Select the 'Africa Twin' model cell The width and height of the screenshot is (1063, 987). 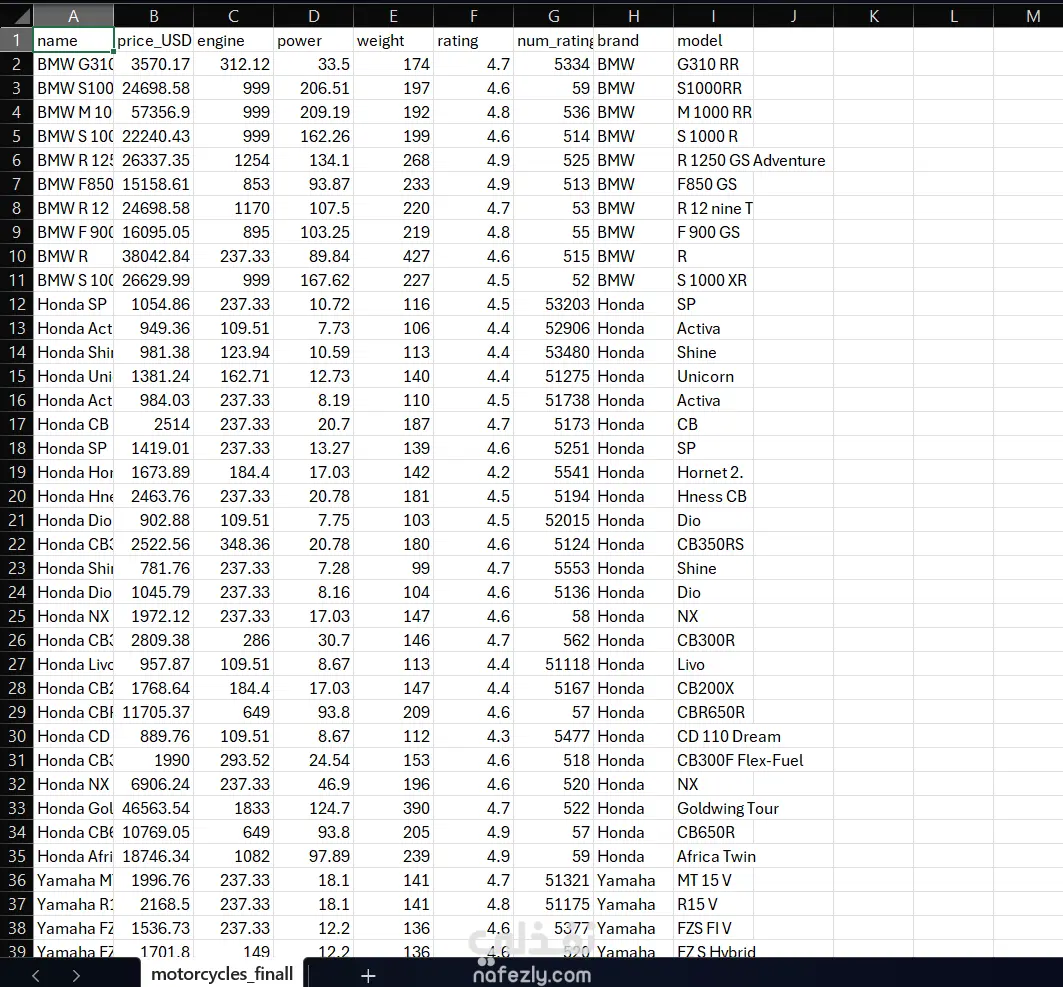coord(716,856)
